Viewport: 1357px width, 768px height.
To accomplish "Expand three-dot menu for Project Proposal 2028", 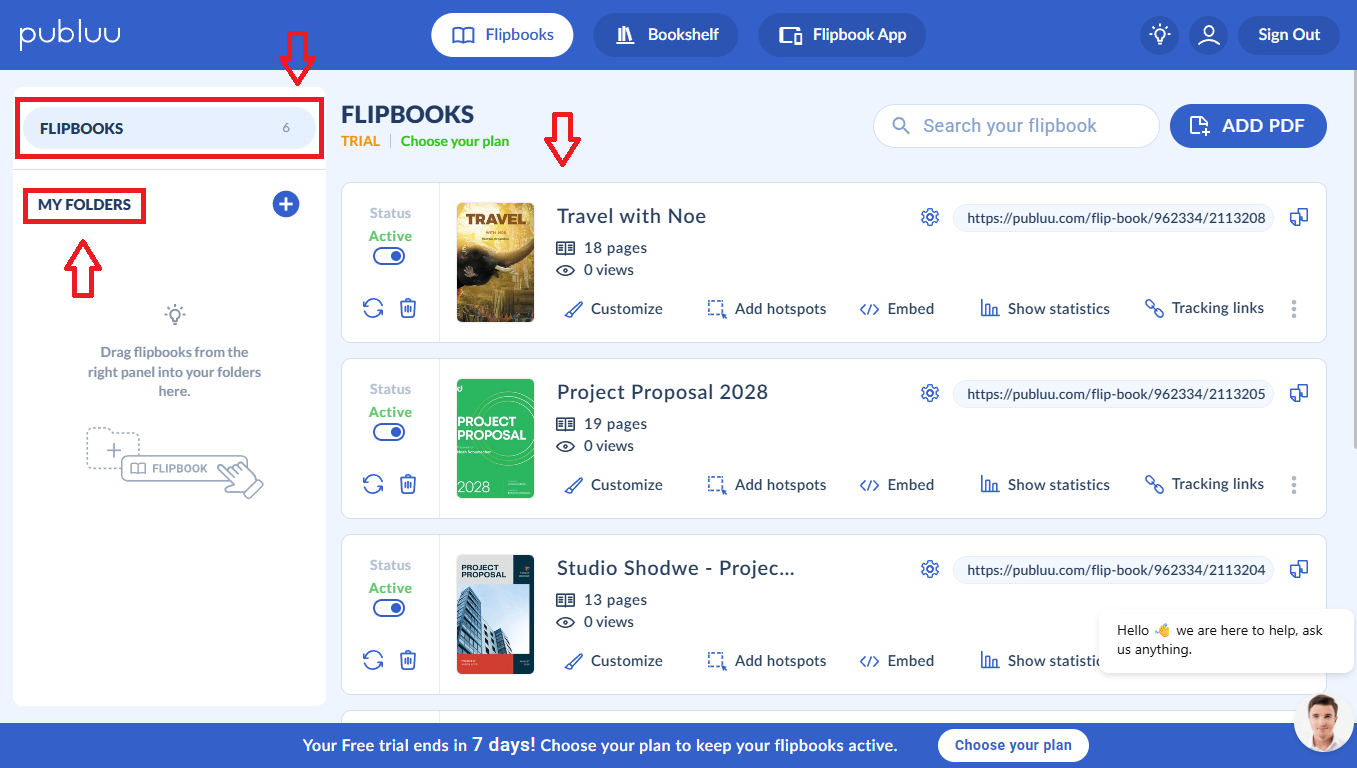I will click(1294, 485).
